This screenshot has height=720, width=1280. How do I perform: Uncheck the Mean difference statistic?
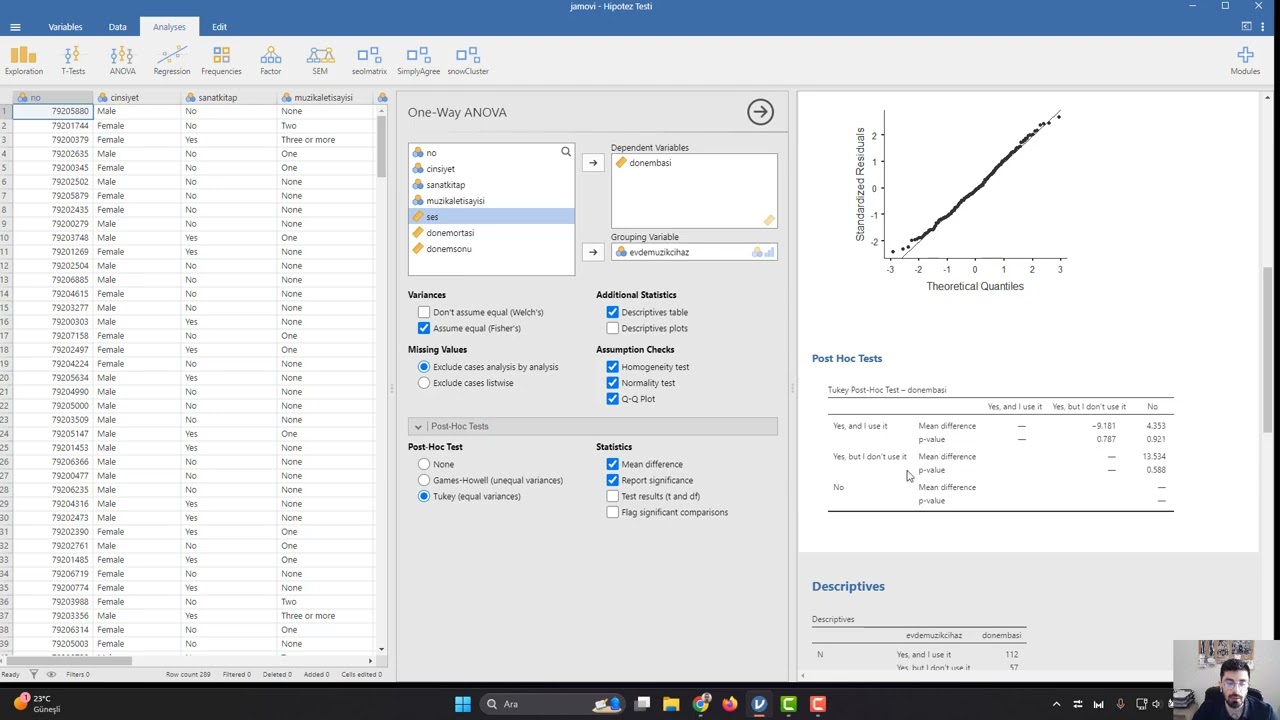point(612,464)
